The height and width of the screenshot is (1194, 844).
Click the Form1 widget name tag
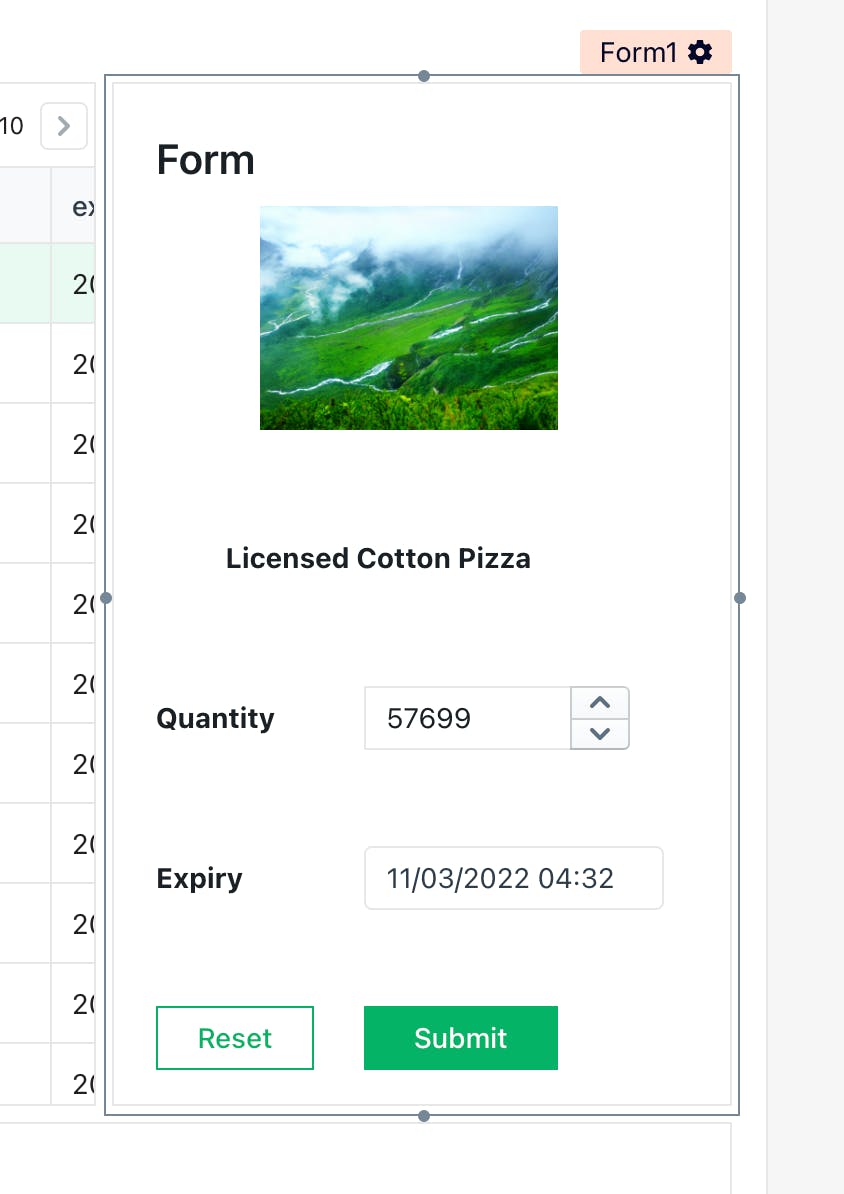pos(638,52)
